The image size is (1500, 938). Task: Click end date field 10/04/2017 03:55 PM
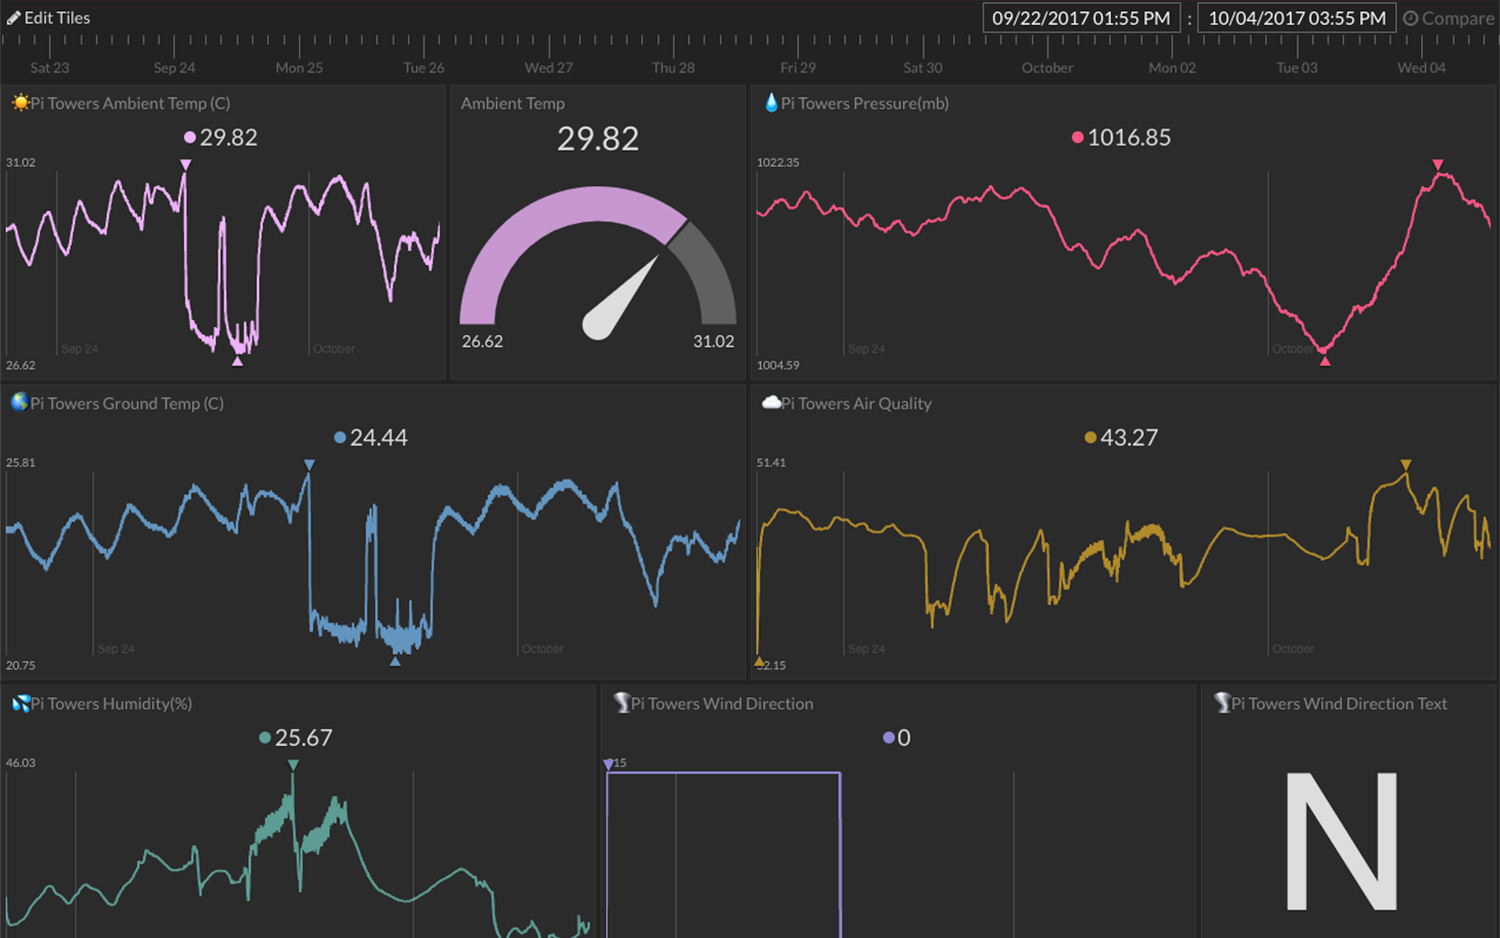[1297, 18]
